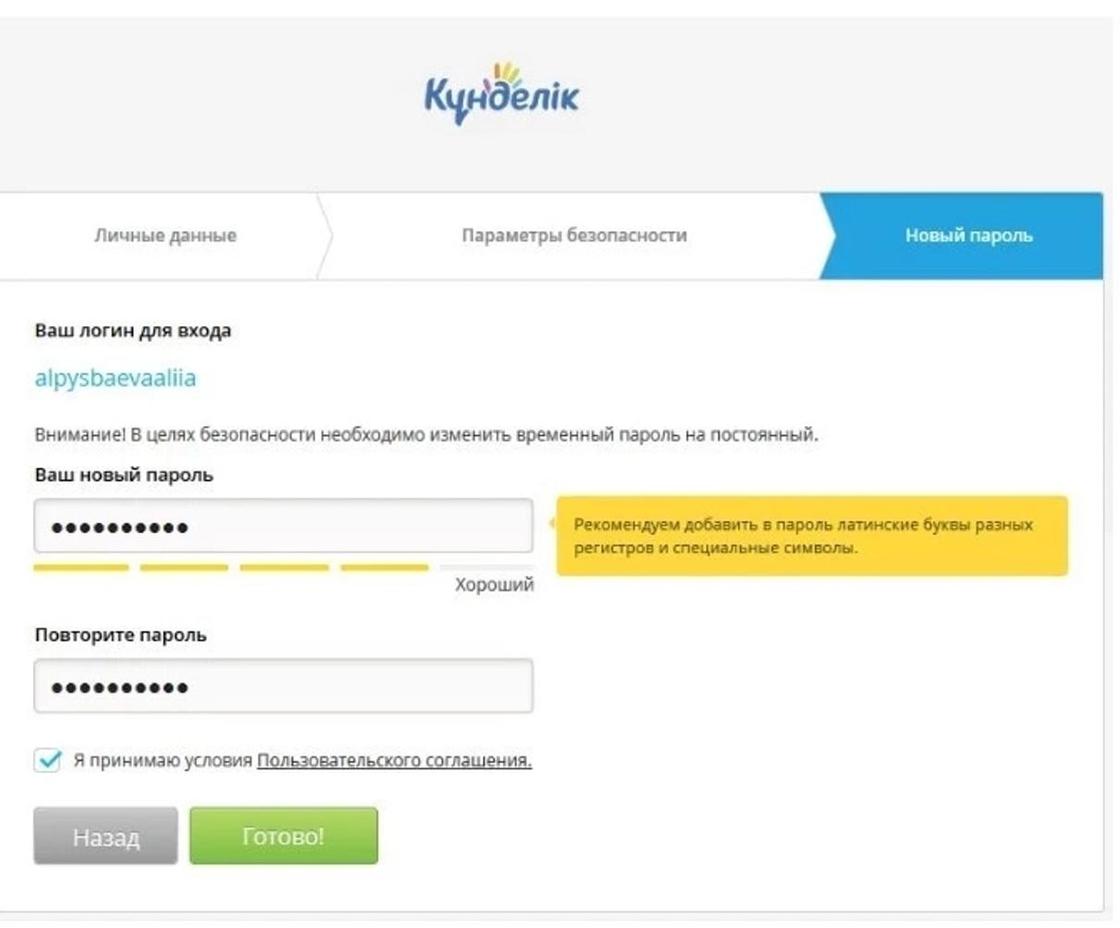Screen dimensions: 1120x928
Task: Click the yellow password recommendation tooltip
Action: (812, 536)
